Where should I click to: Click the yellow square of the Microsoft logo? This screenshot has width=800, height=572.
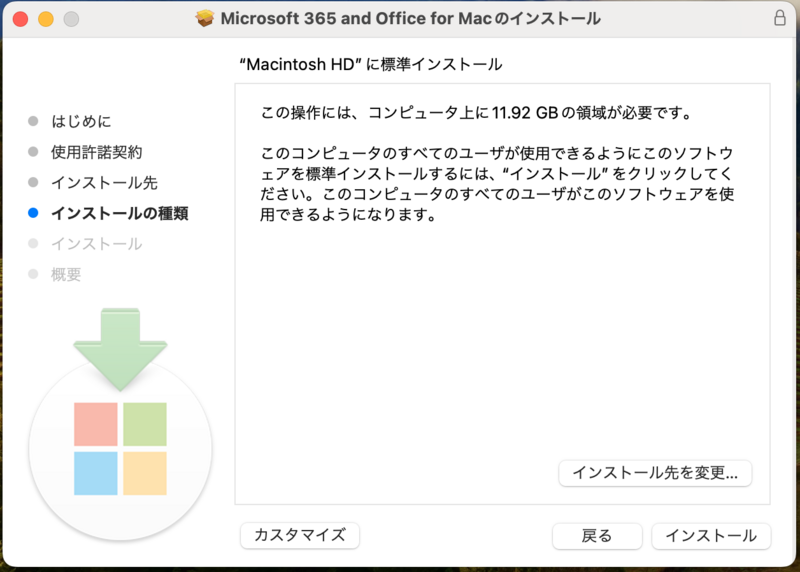click(145, 473)
